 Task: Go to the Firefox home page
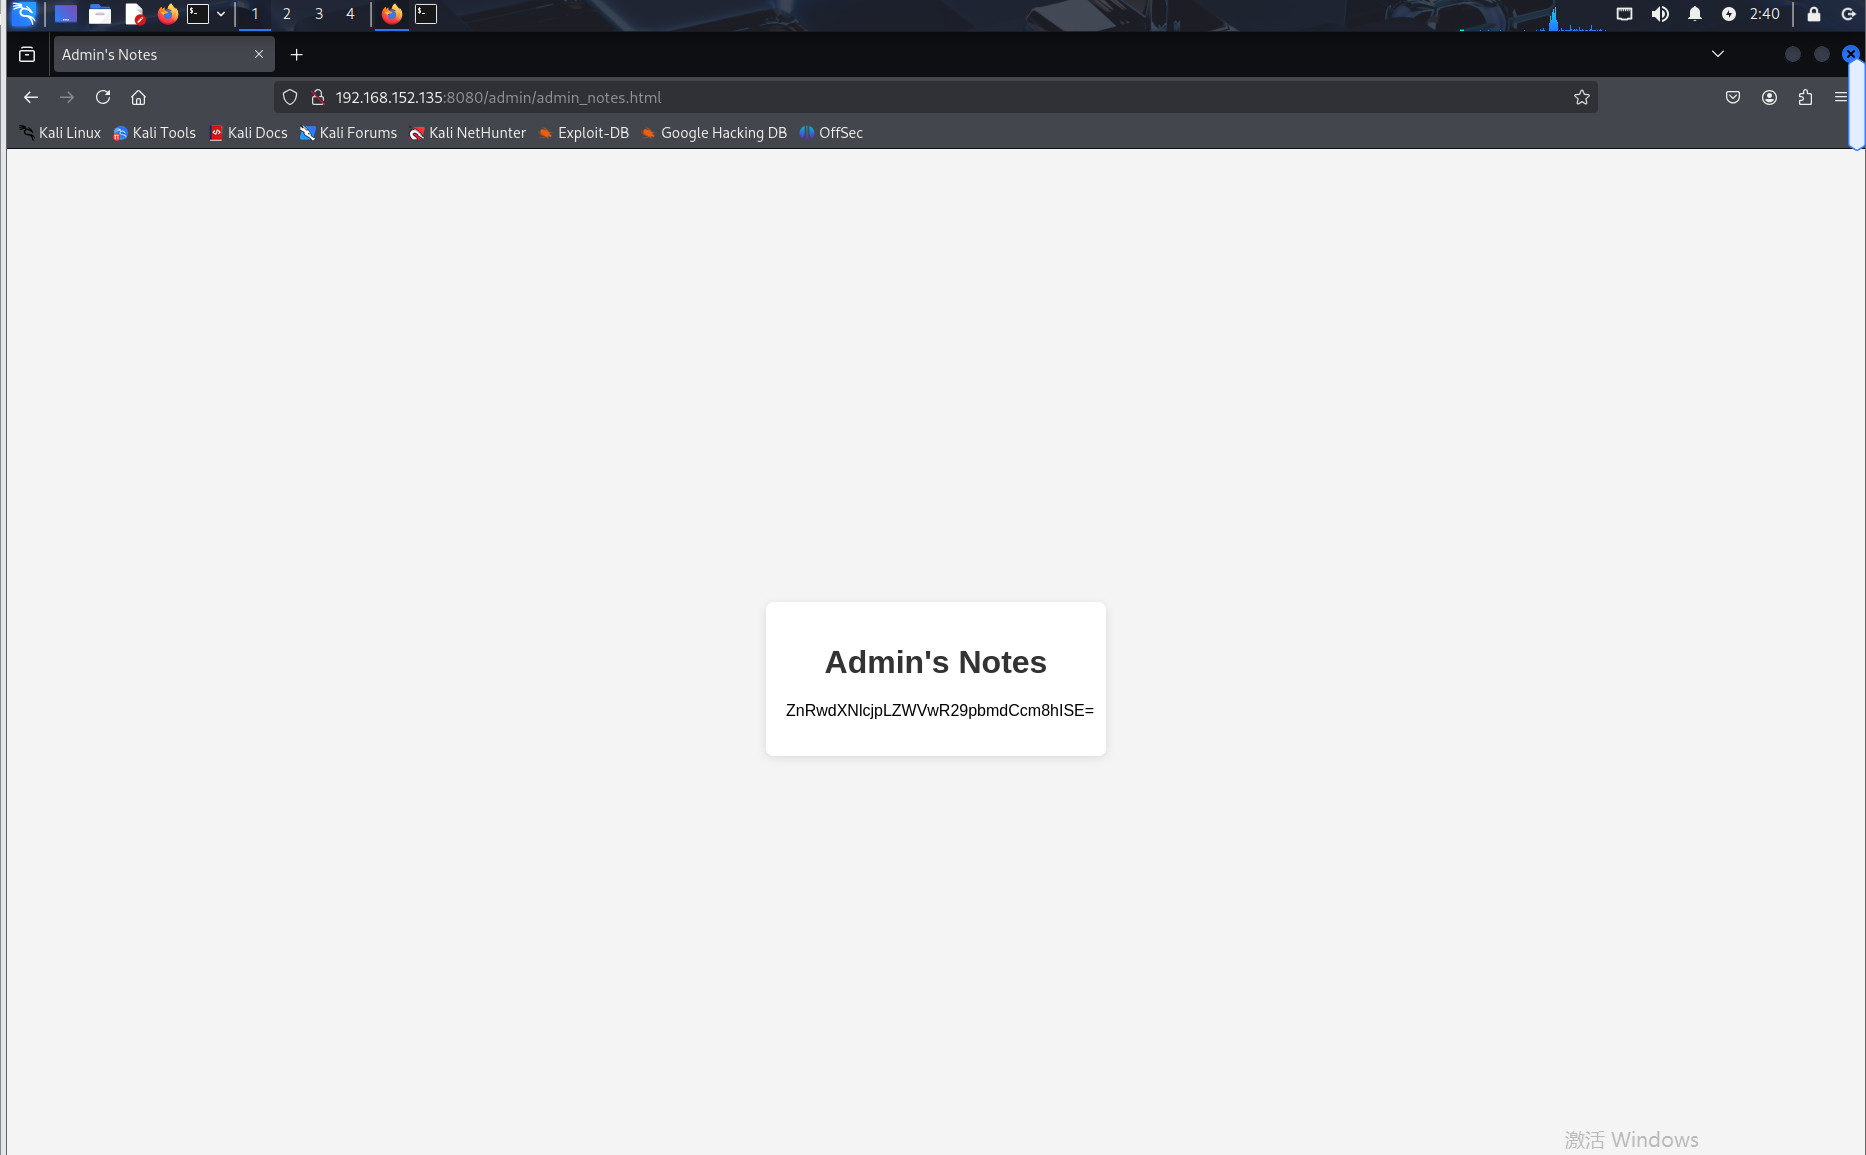pyautogui.click(x=139, y=97)
